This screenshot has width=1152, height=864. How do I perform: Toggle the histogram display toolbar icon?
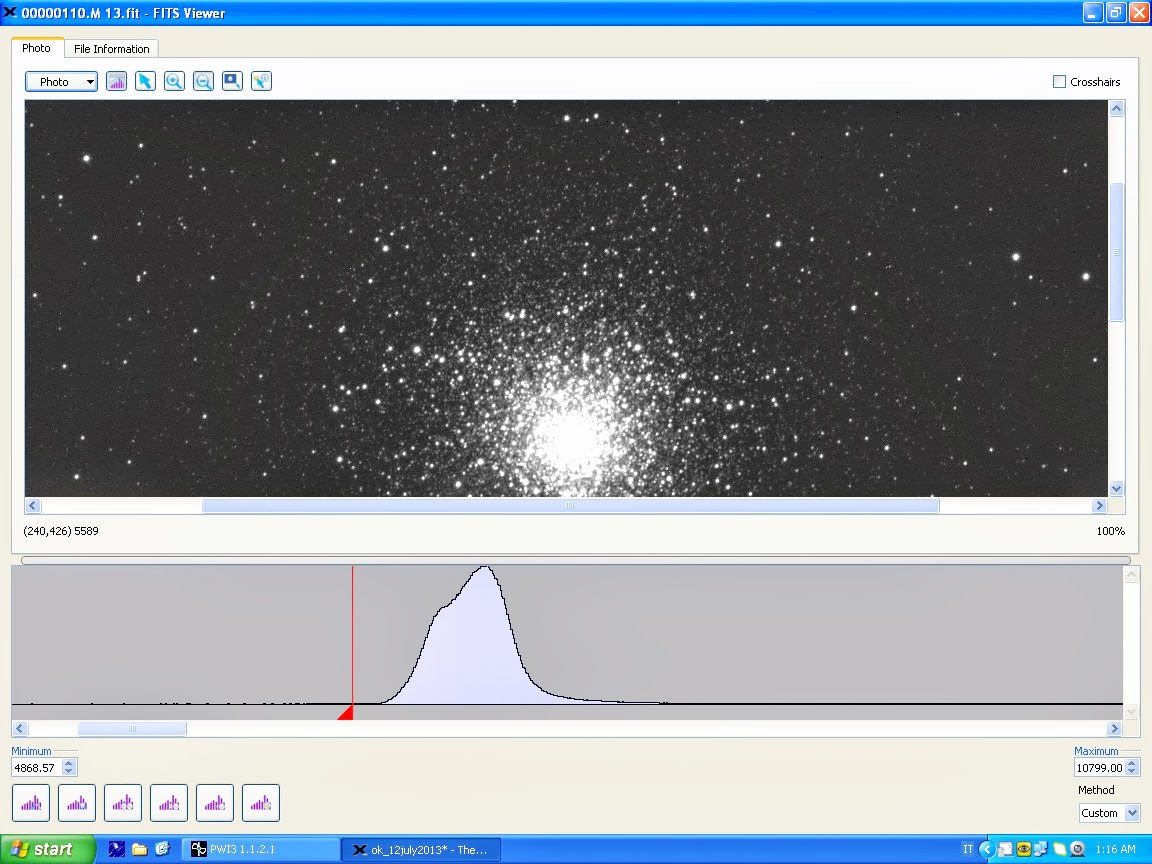click(x=116, y=82)
